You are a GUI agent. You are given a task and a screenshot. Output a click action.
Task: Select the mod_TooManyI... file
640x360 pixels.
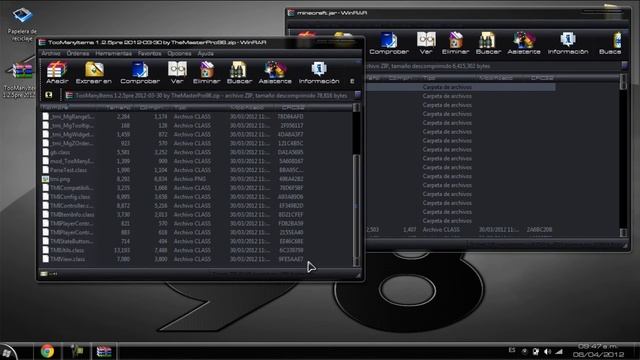pyautogui.click(x=72, y=161)
